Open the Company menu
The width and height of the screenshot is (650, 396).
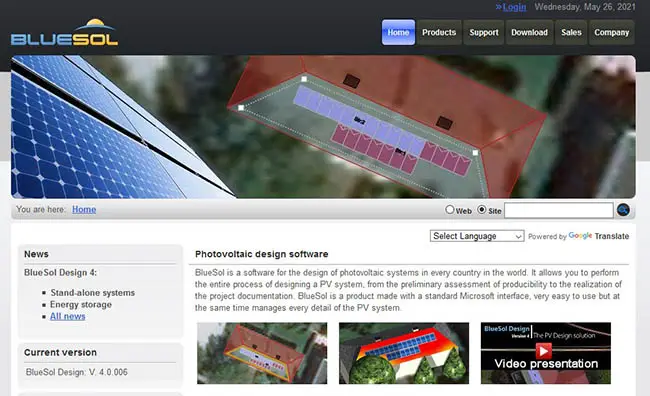point(611,32)
